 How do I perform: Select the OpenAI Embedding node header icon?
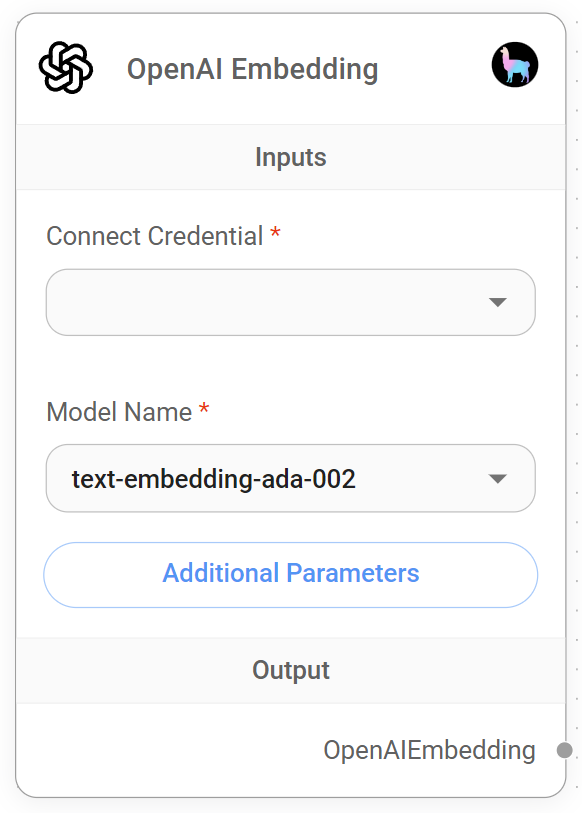[68, 68]
